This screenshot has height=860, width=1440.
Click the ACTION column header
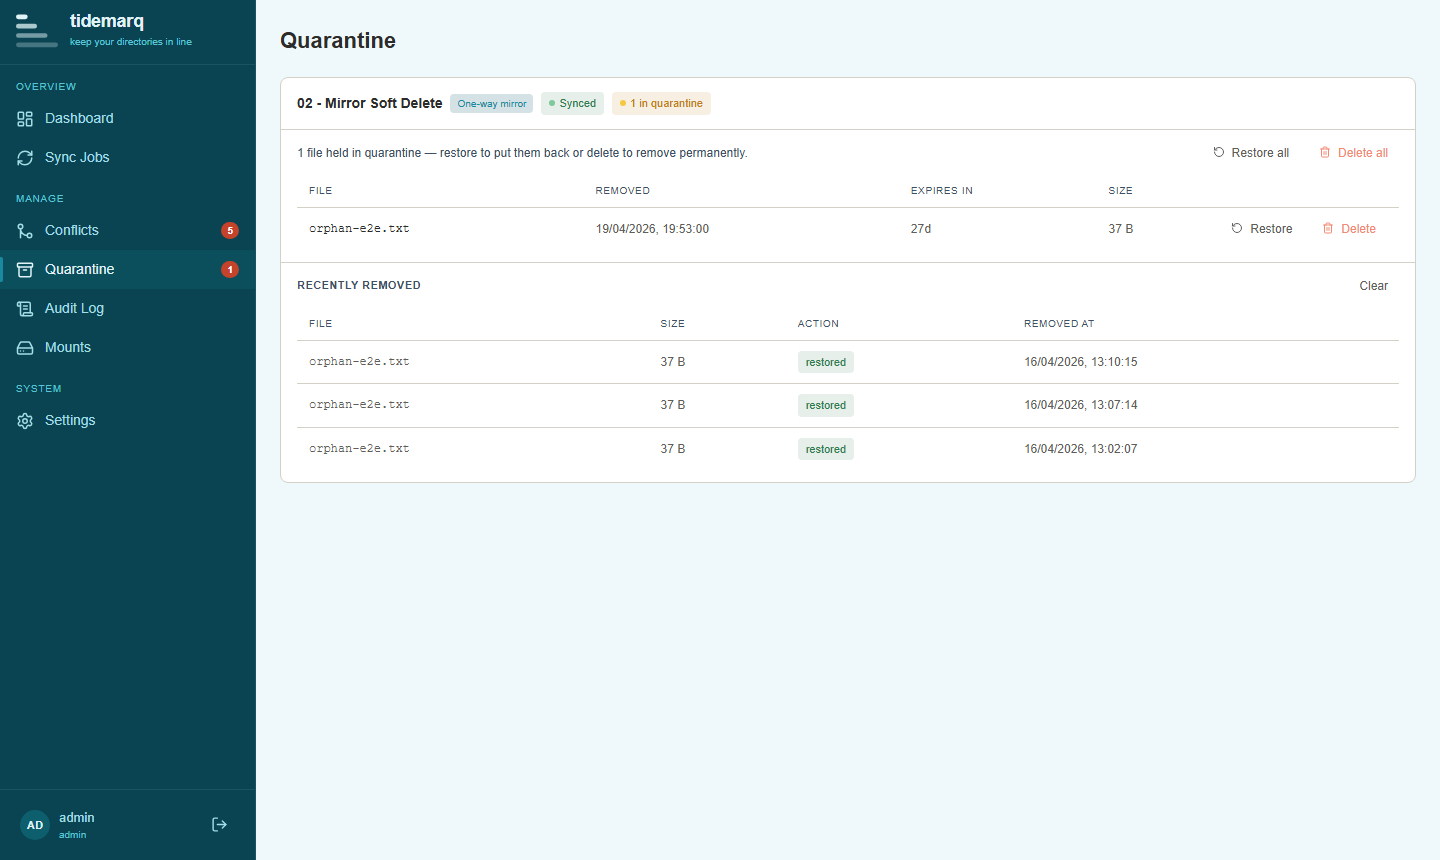point(818,324)
